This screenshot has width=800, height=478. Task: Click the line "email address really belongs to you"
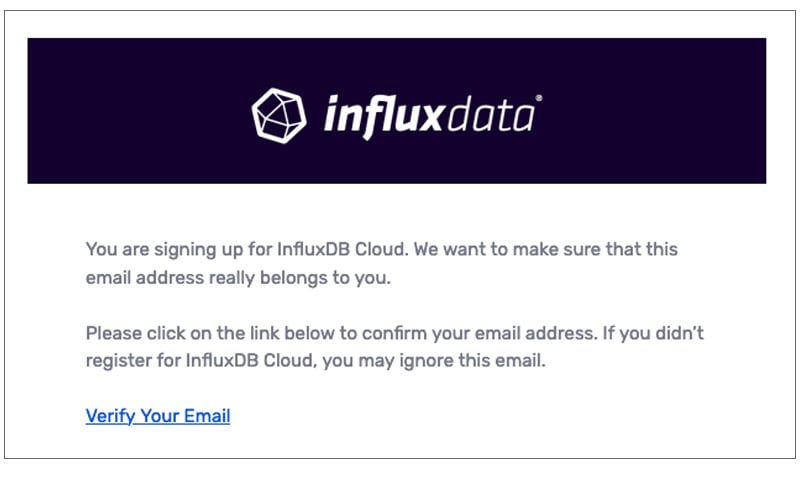tap(237, 278)
